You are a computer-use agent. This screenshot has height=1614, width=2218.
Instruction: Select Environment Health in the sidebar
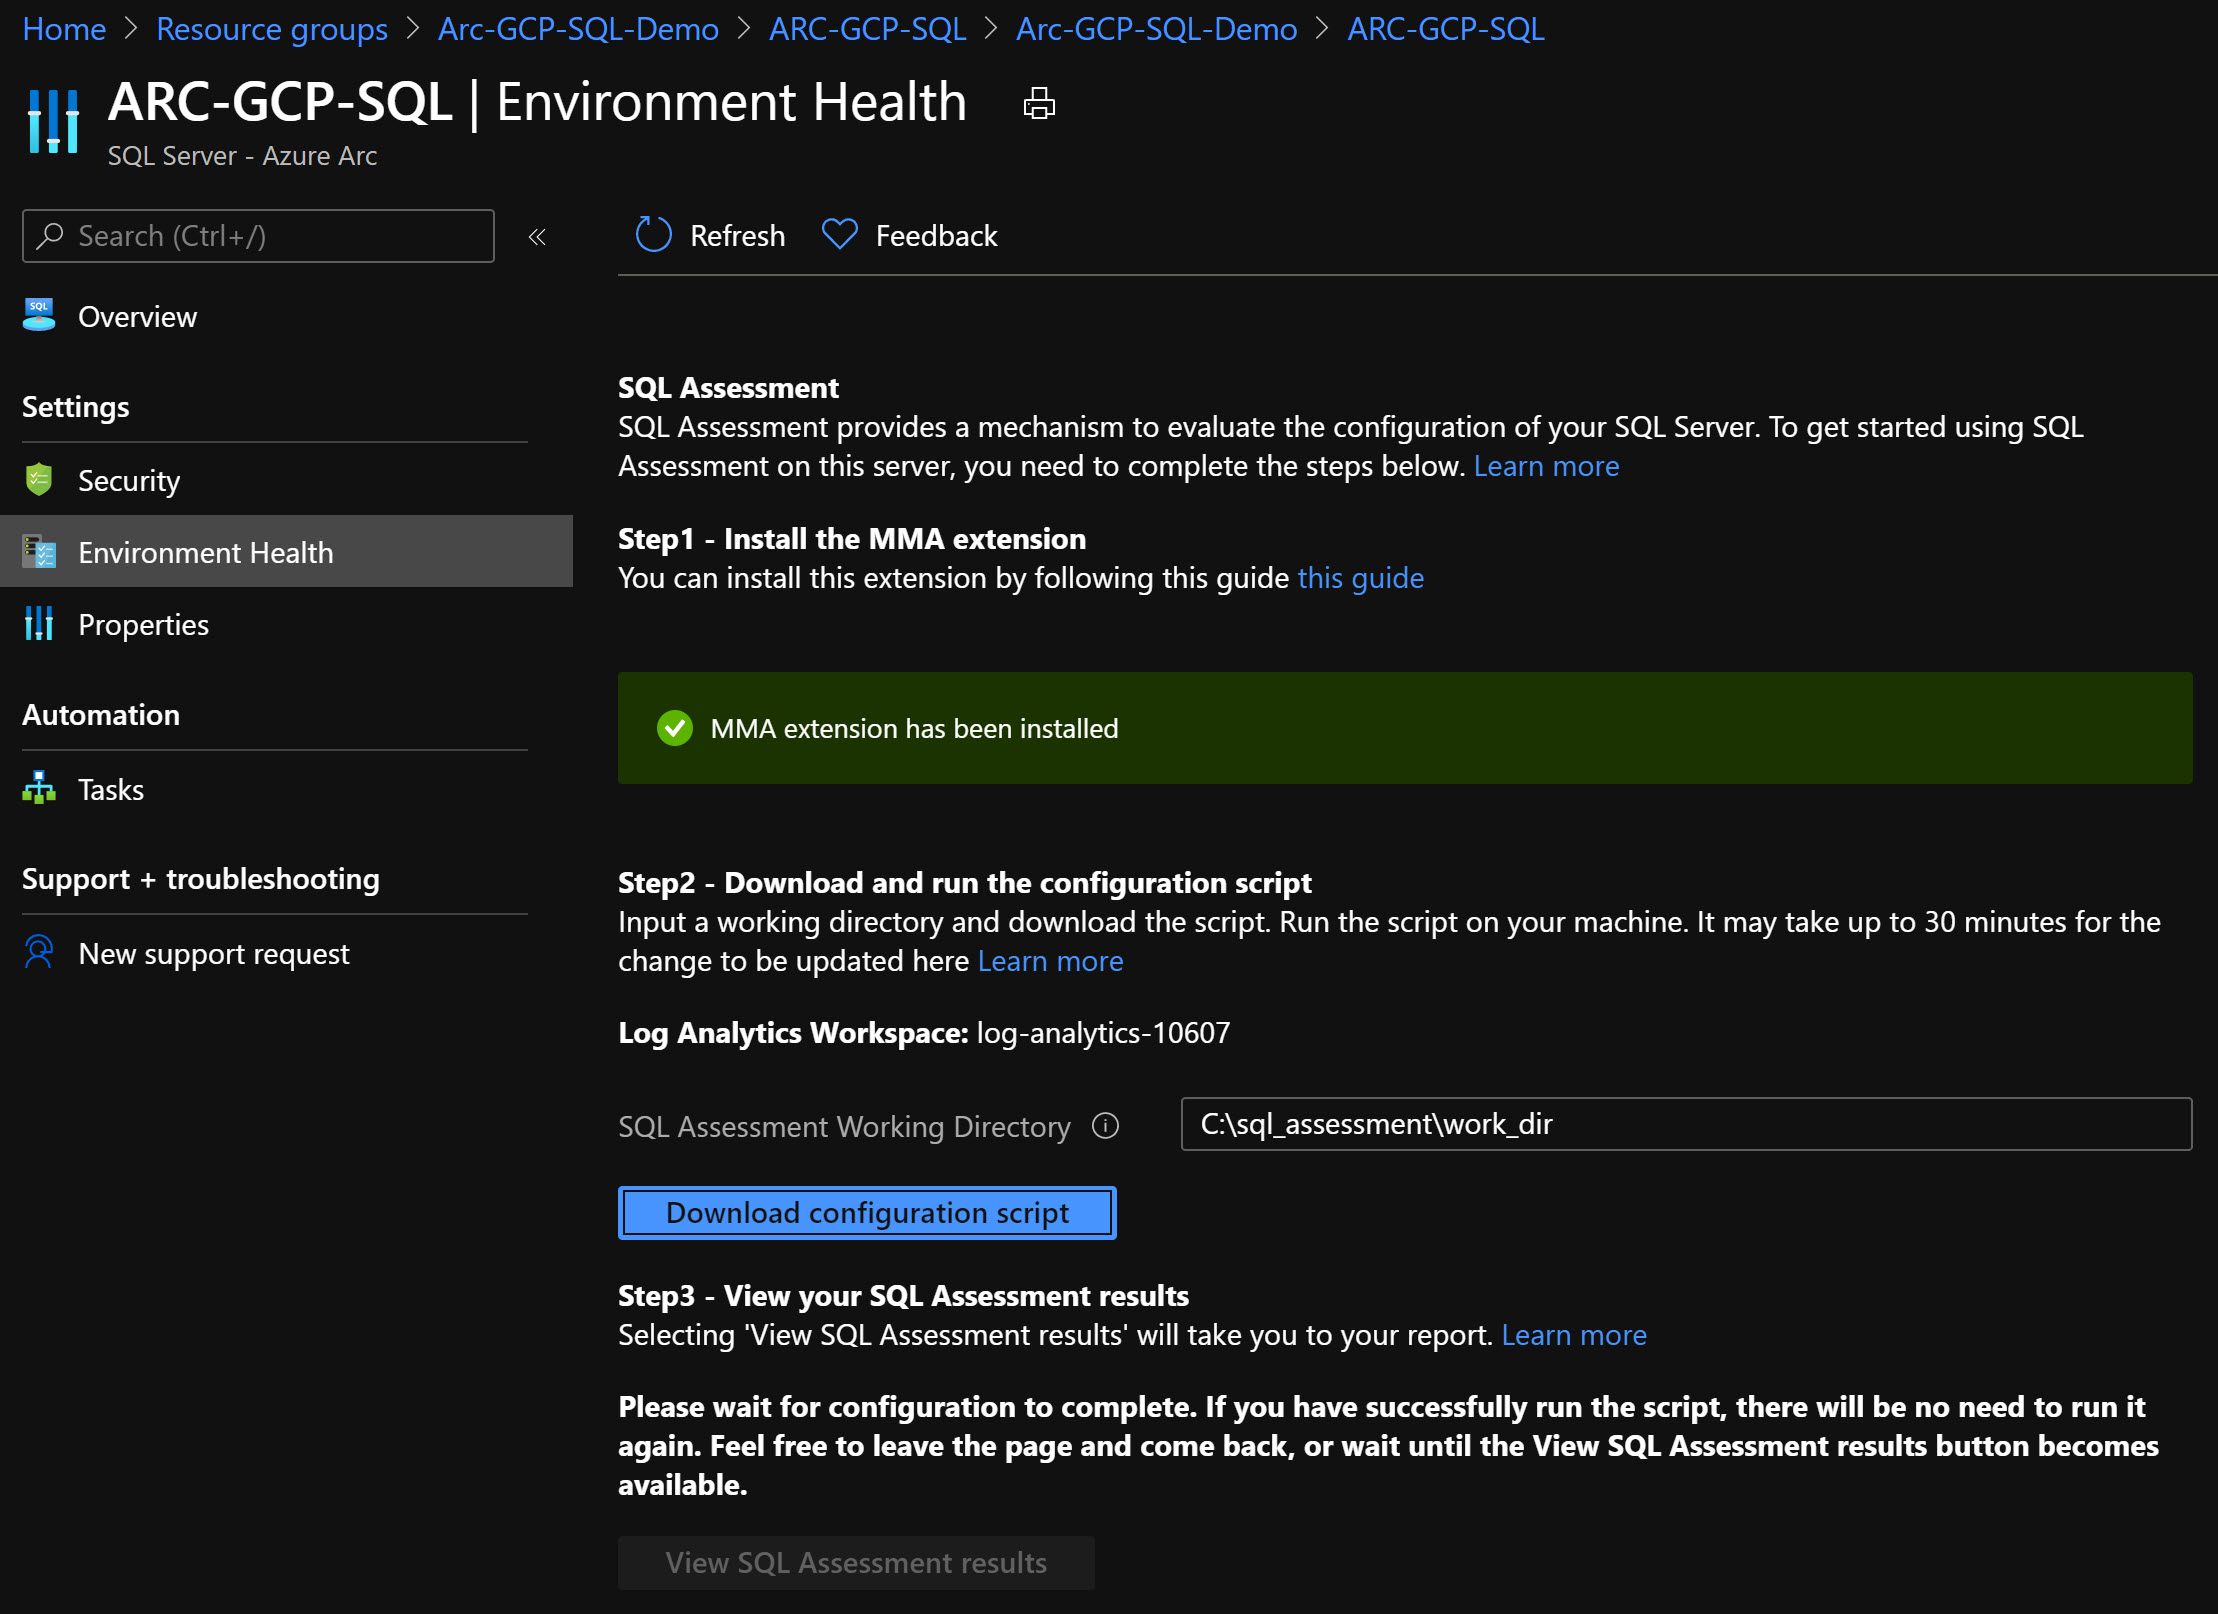[286, 552]
